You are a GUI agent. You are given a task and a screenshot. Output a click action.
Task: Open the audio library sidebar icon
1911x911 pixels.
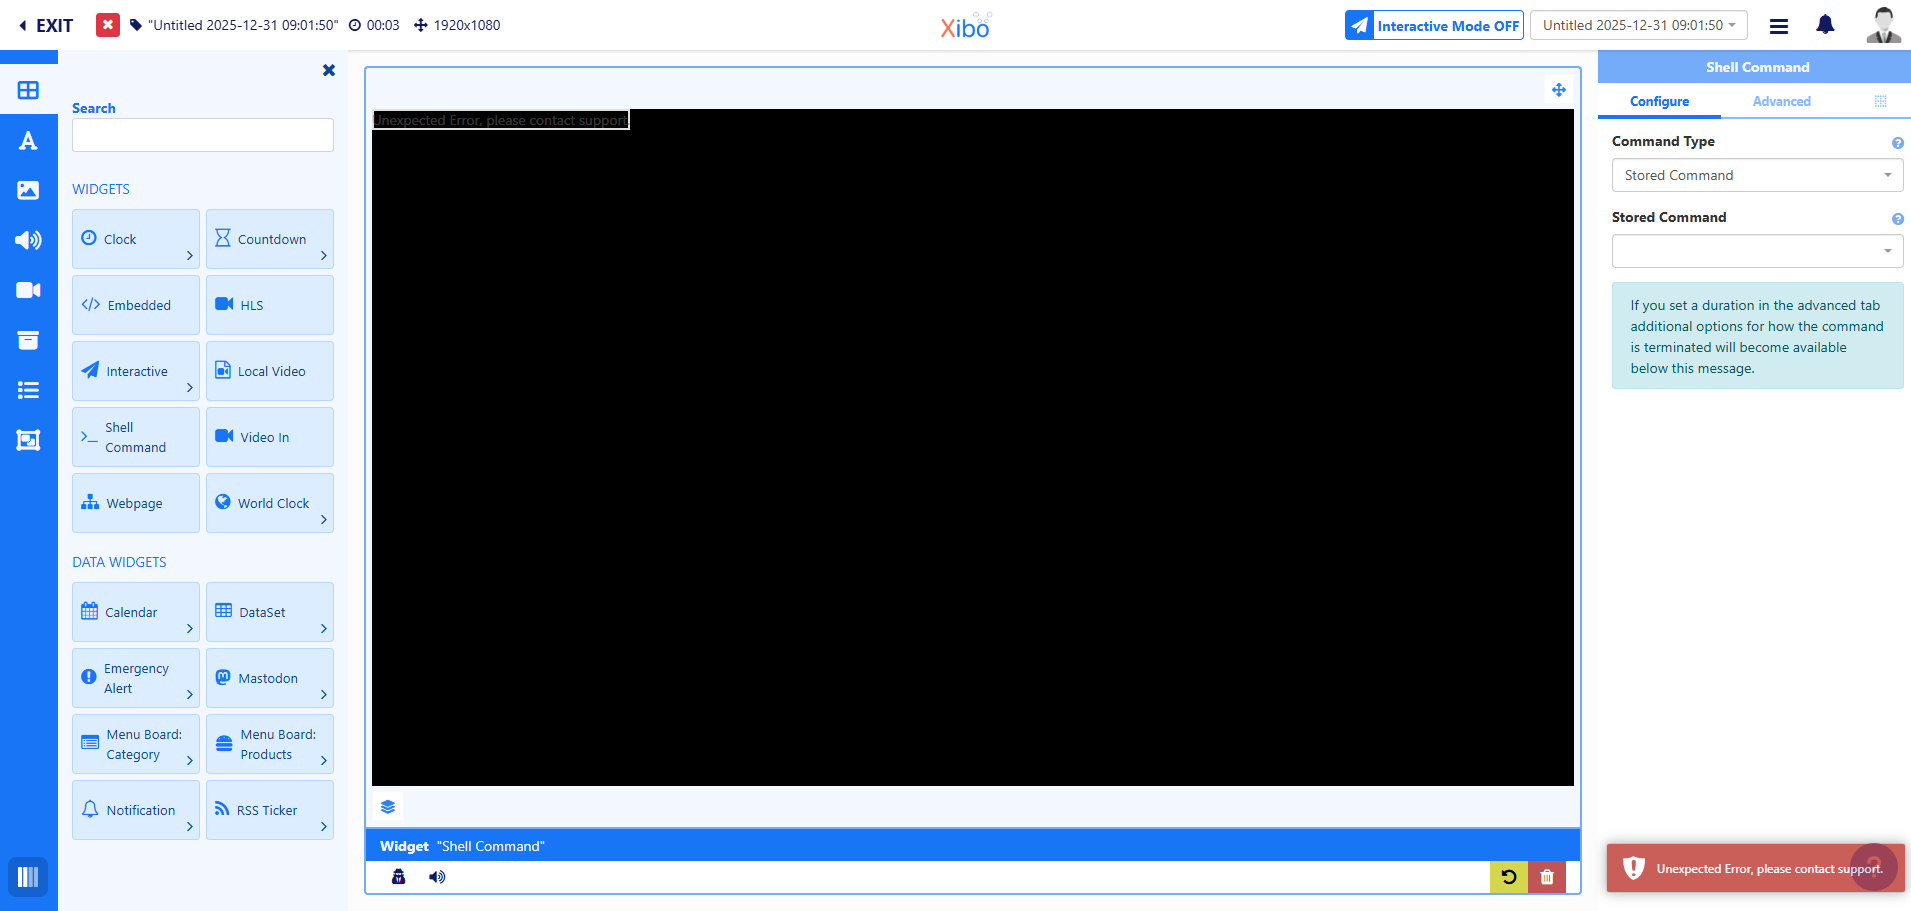click(28, 240)
